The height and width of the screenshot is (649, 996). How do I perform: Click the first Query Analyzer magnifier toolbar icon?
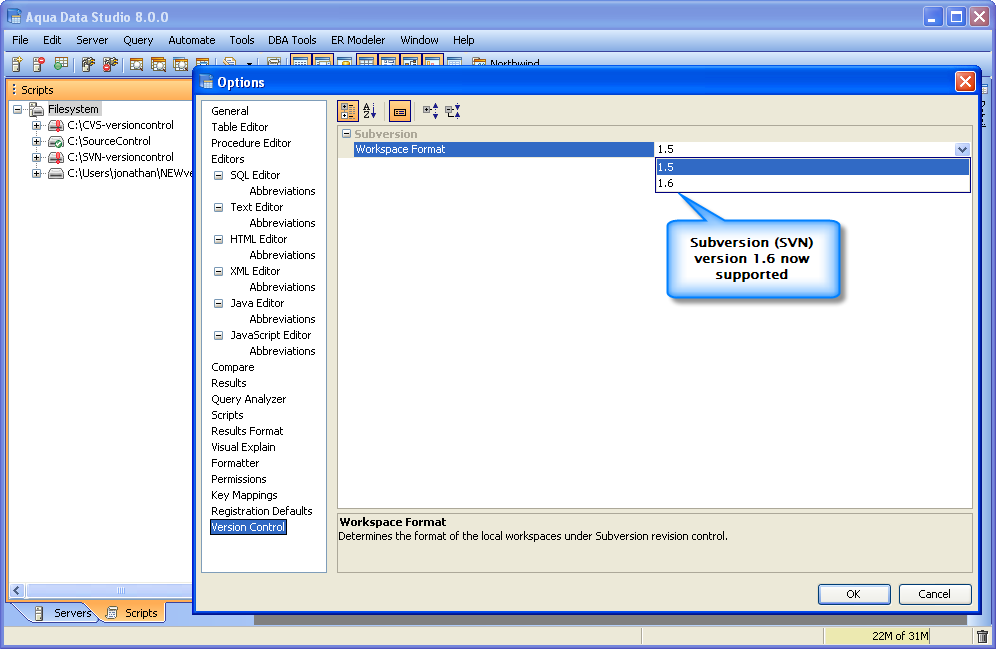coord(136,64)
